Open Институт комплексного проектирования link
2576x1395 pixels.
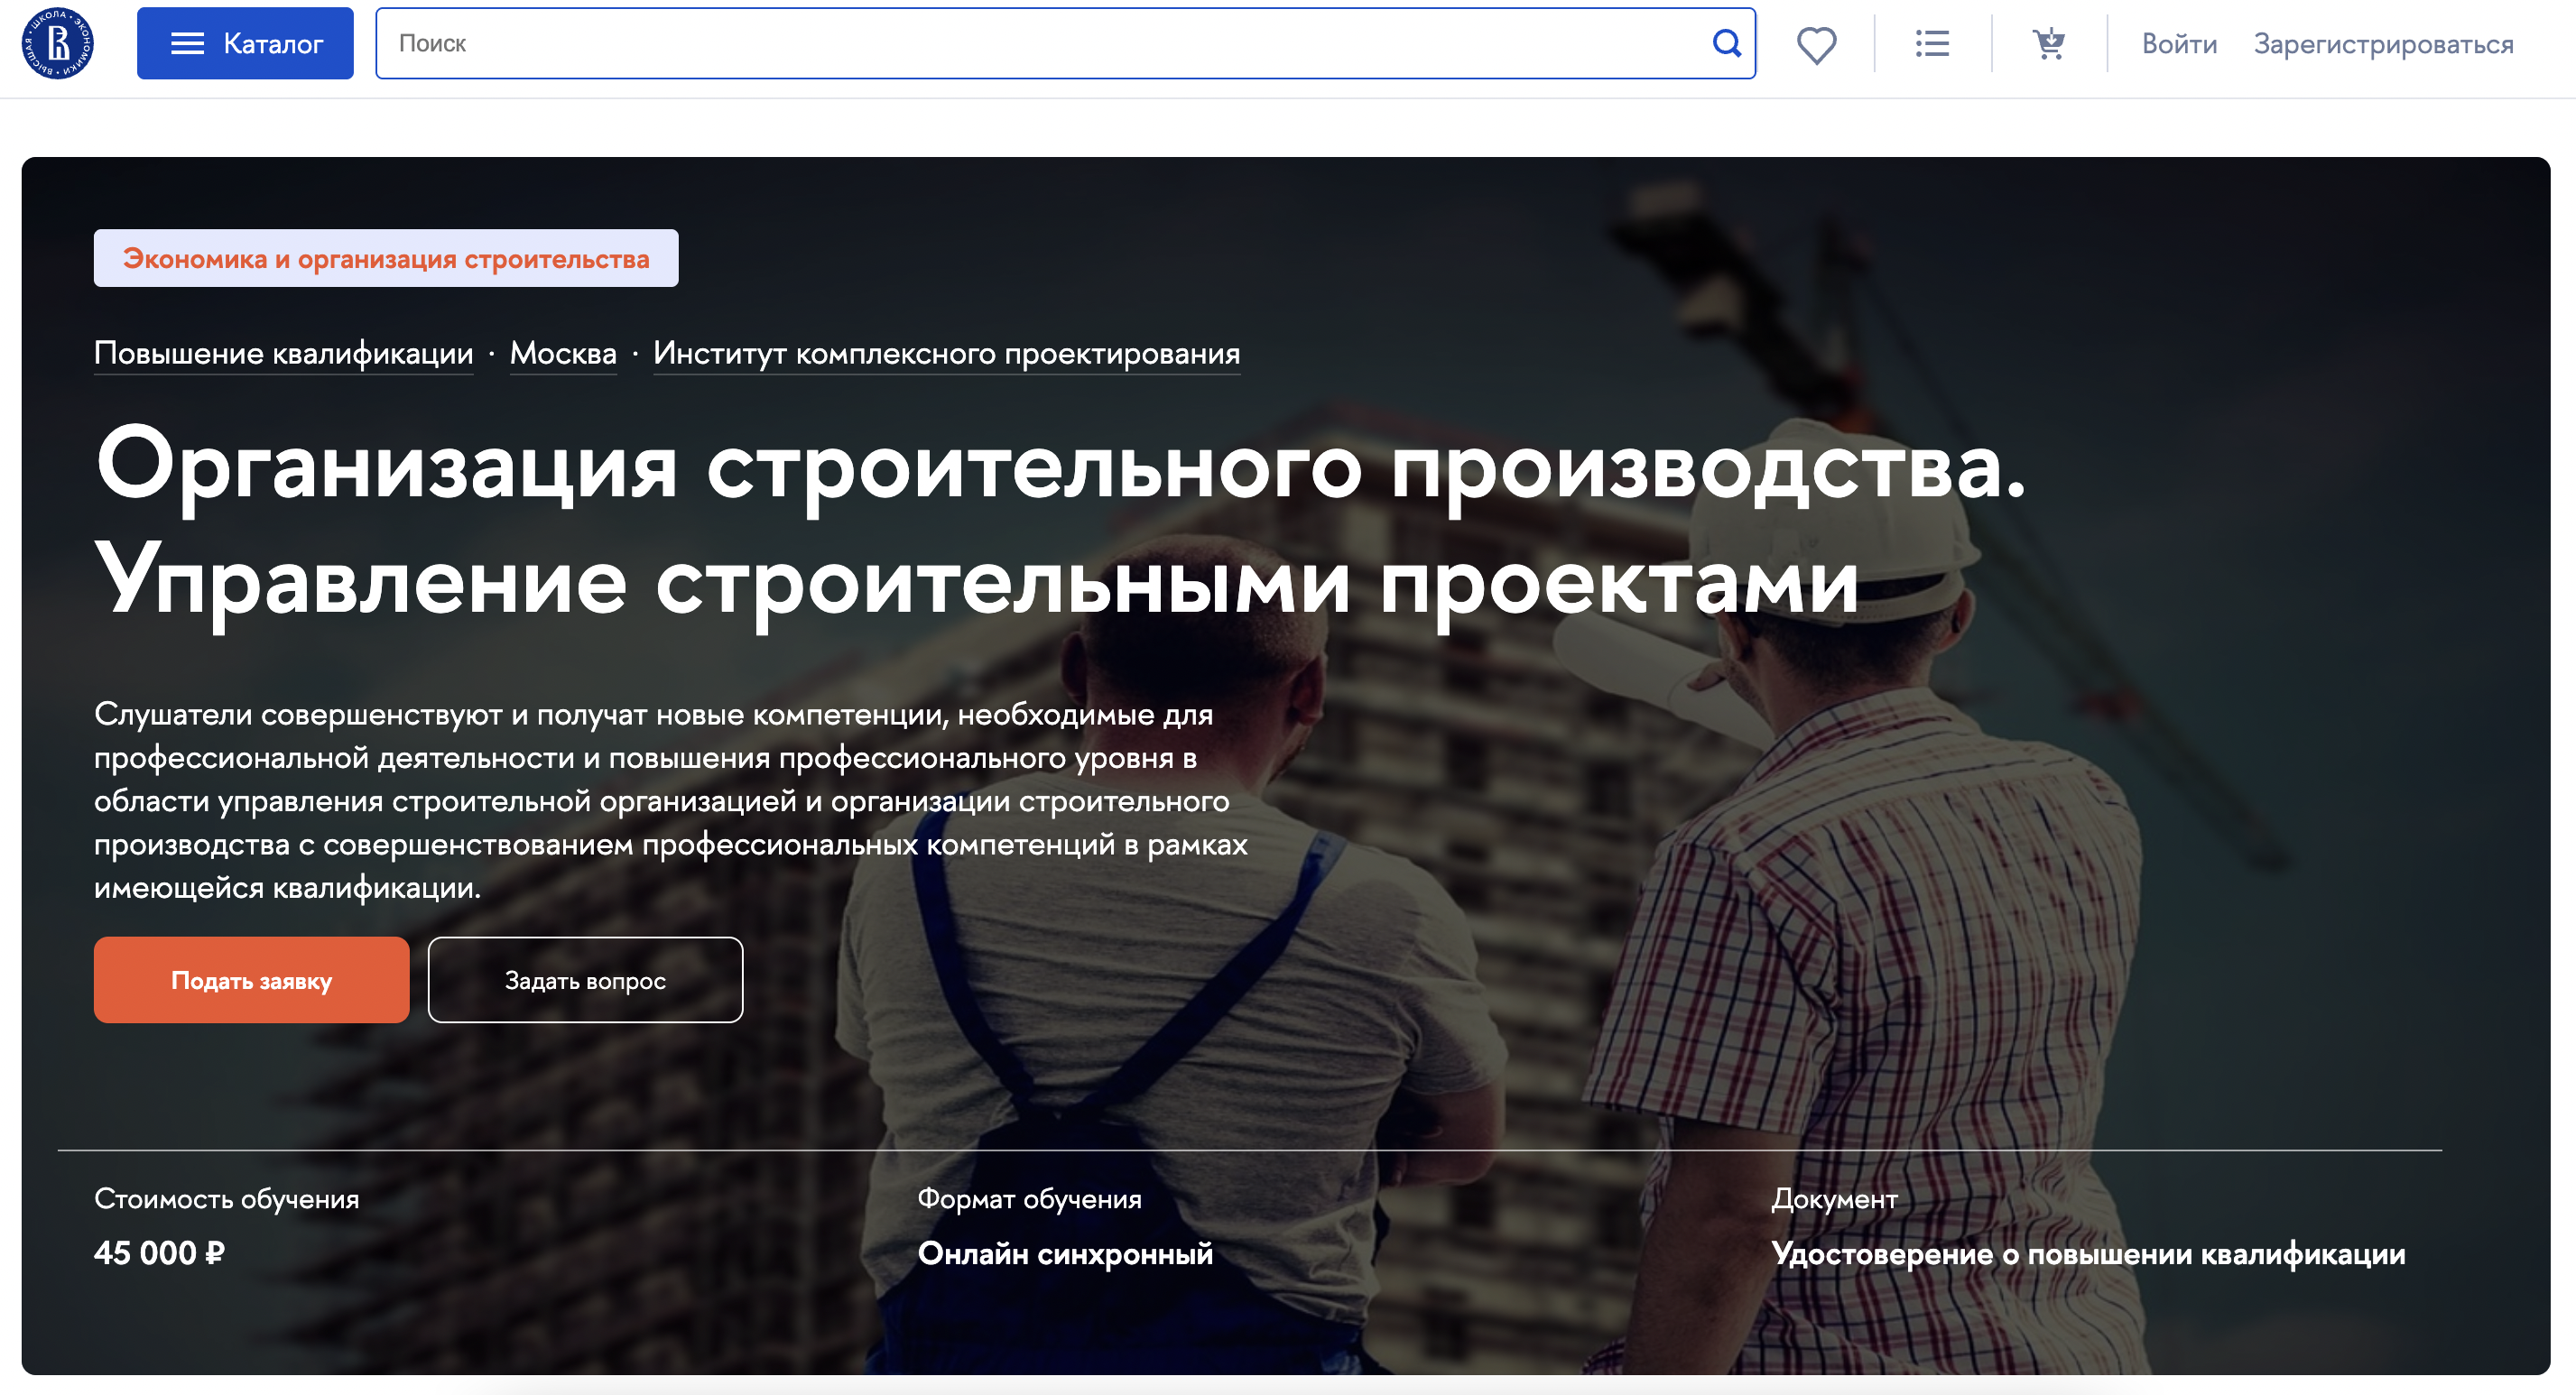coord(946,353)
